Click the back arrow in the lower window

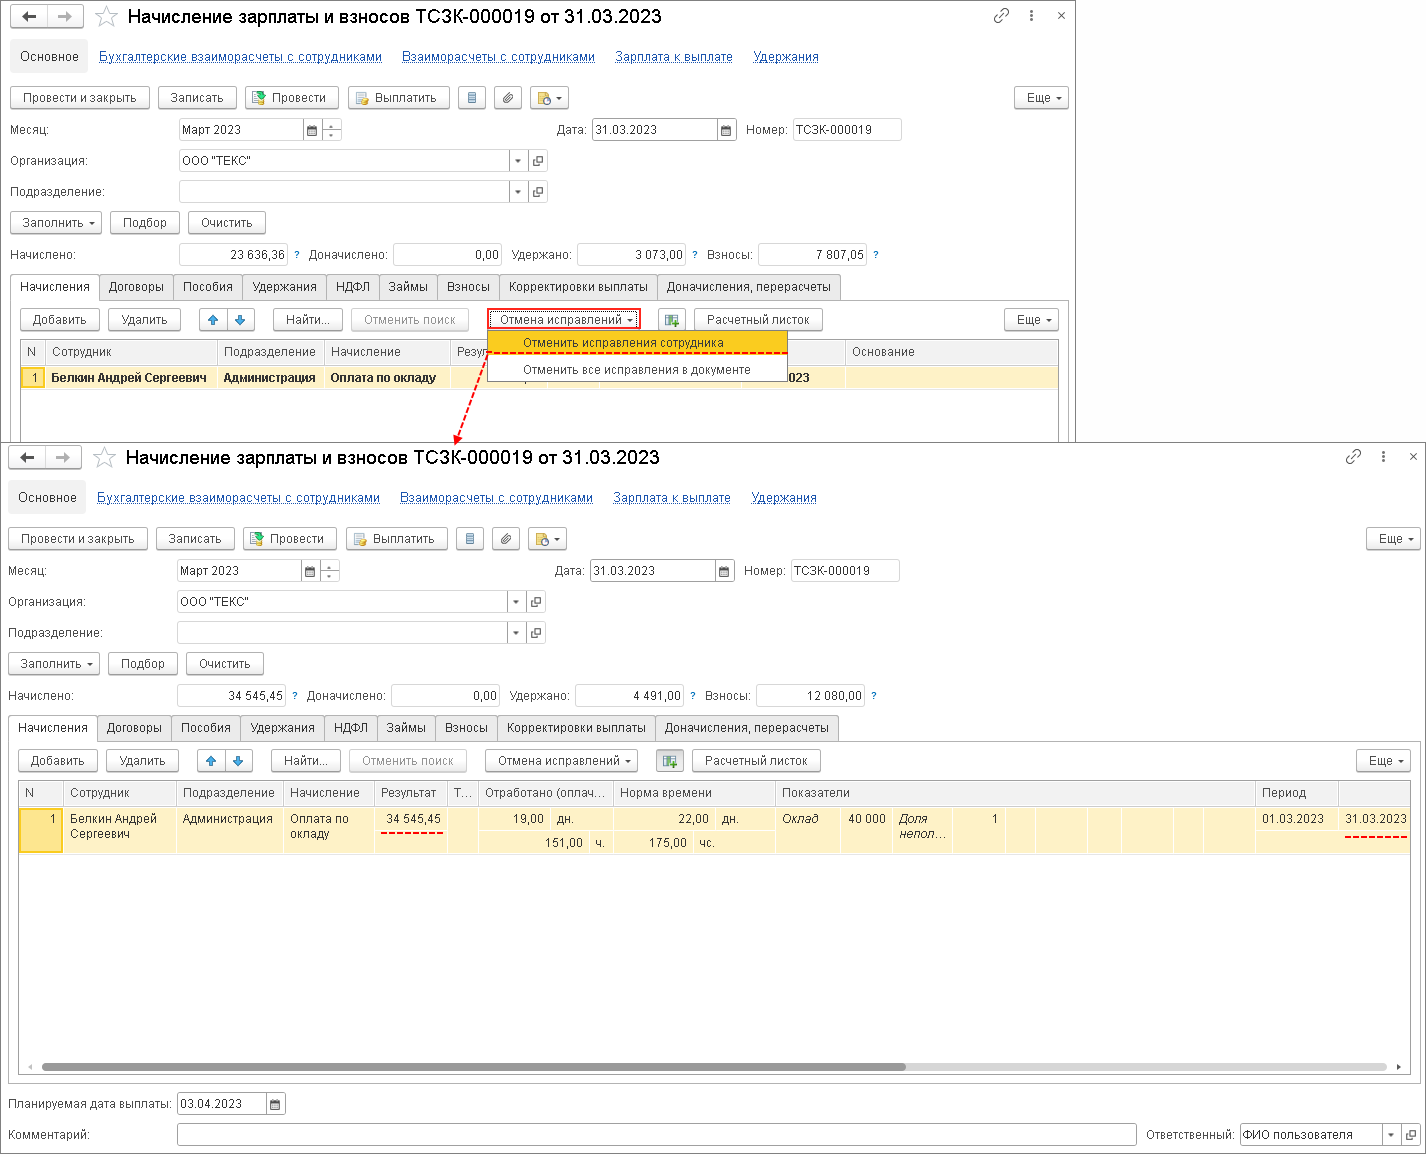[x=27, y=458]
